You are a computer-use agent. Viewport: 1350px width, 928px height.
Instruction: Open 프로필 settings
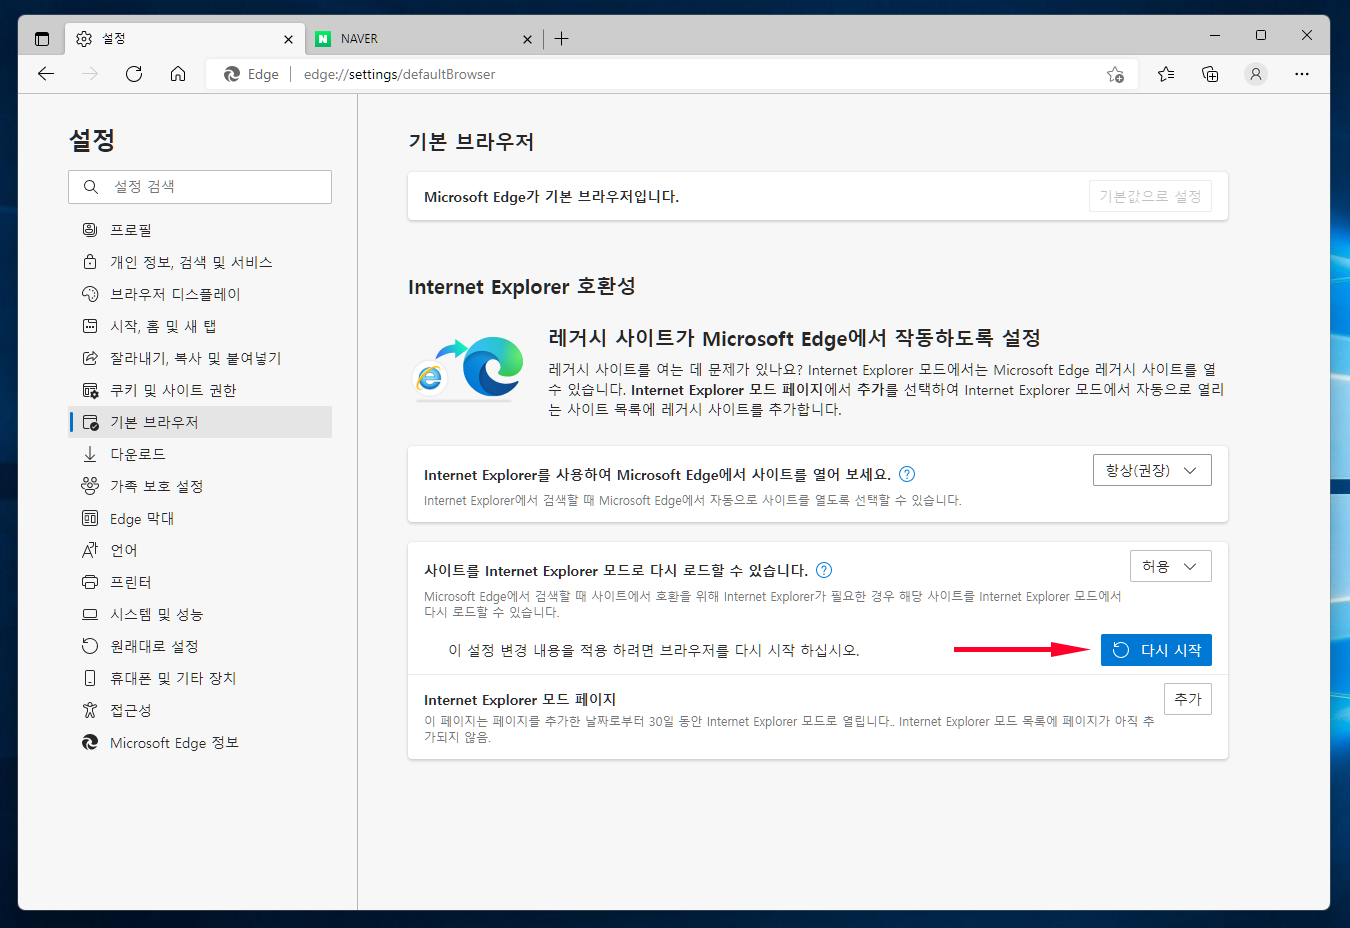(200, 230)
